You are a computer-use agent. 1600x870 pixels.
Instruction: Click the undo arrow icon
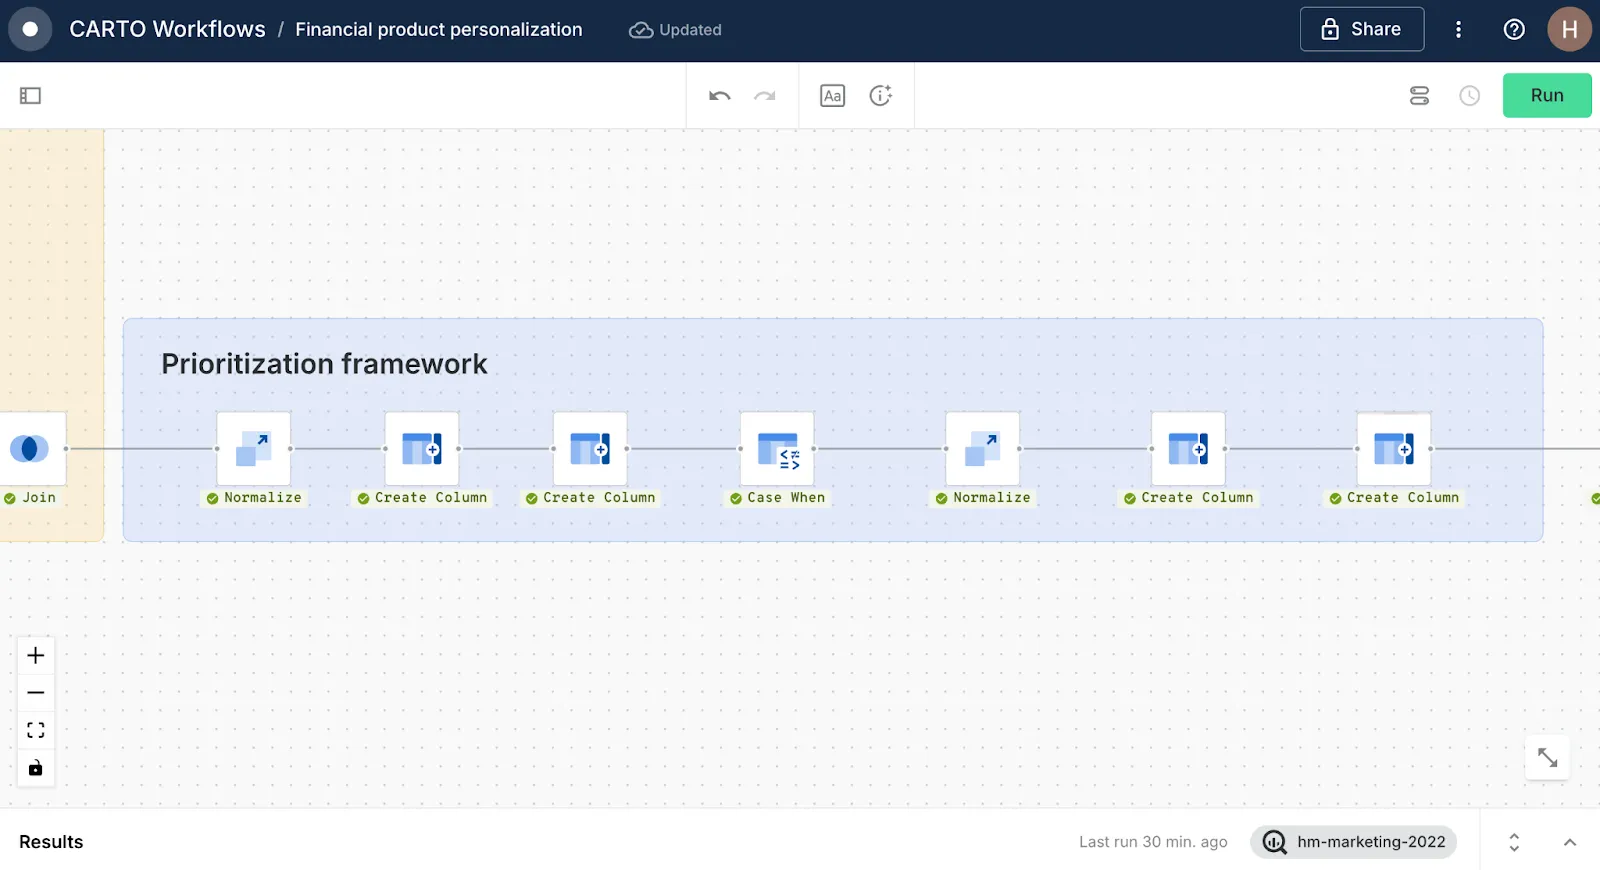click(x=720, y=96)
